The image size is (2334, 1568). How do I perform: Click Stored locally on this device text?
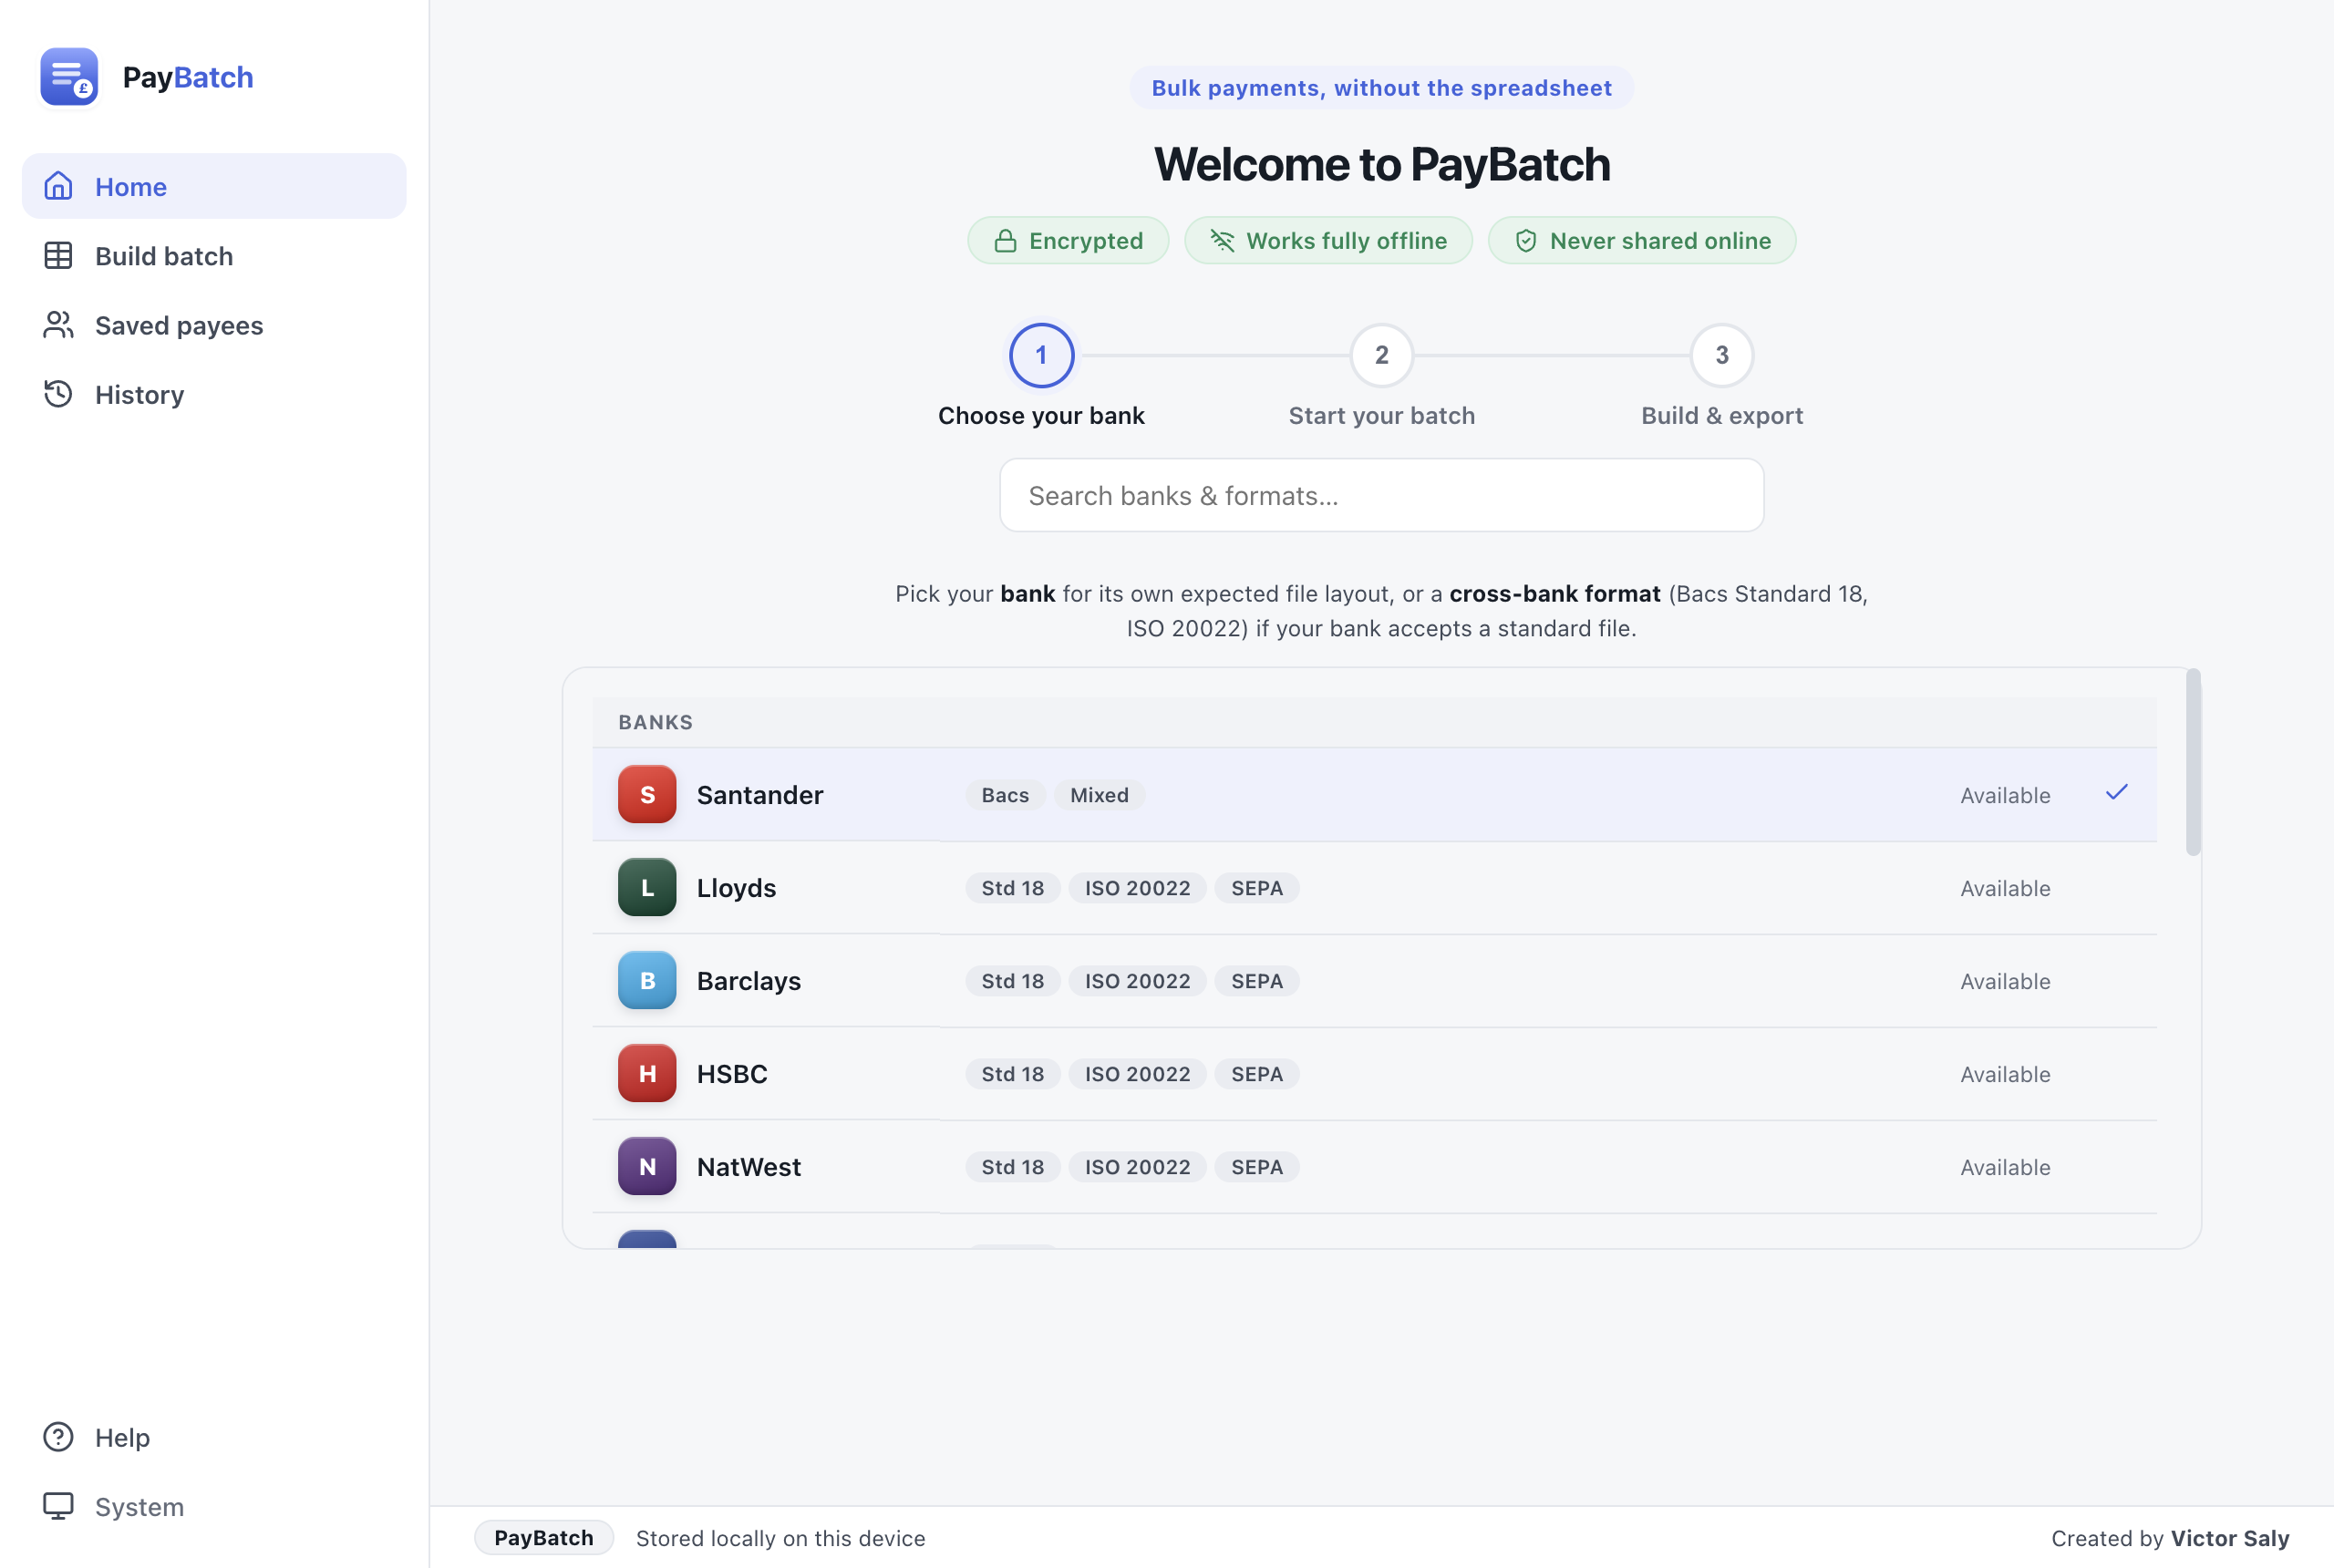coord(781,1538)
